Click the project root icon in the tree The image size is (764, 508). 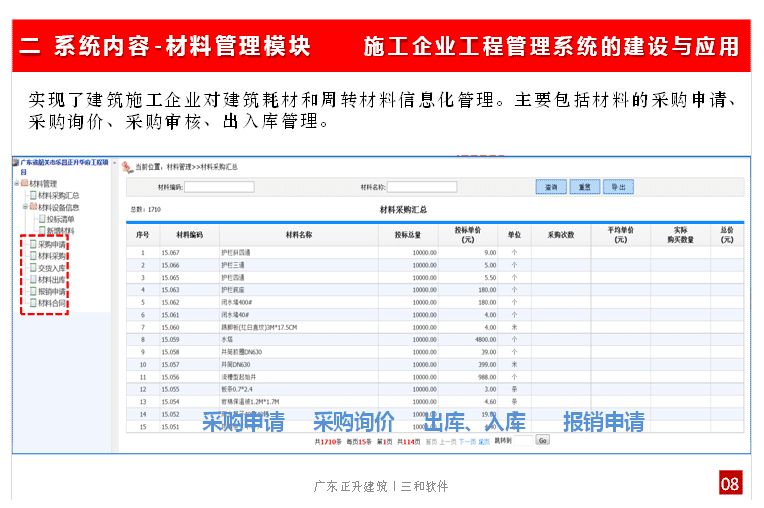pyautogui.click(x=16, y=162)
